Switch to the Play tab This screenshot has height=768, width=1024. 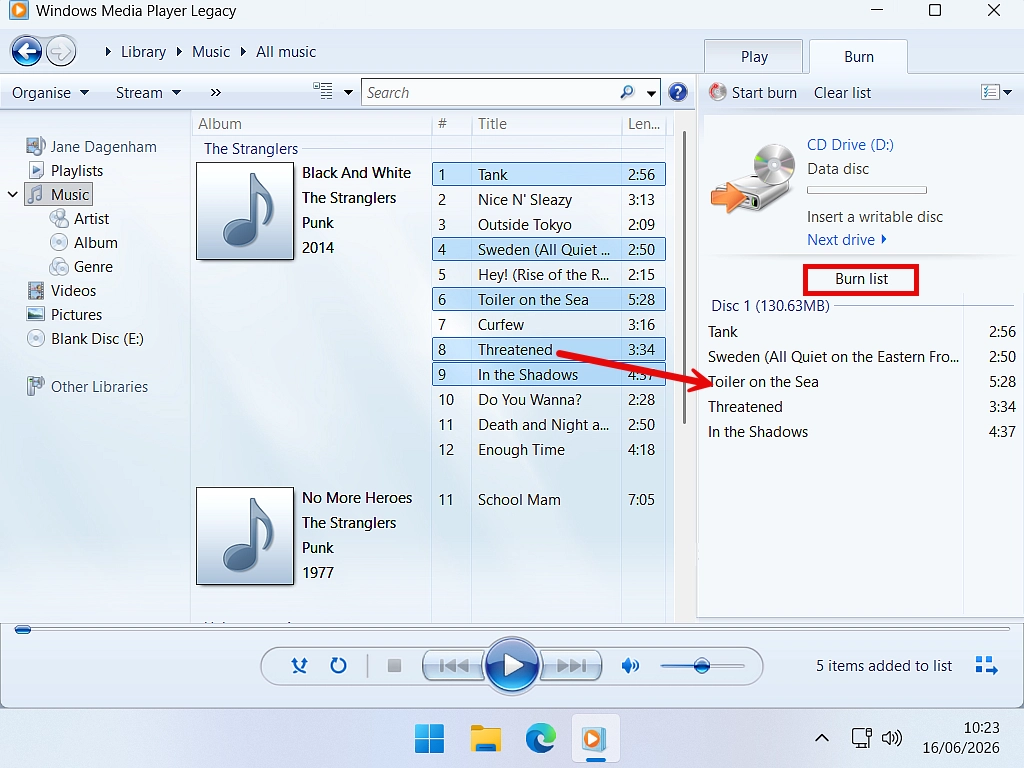(754, 57)
